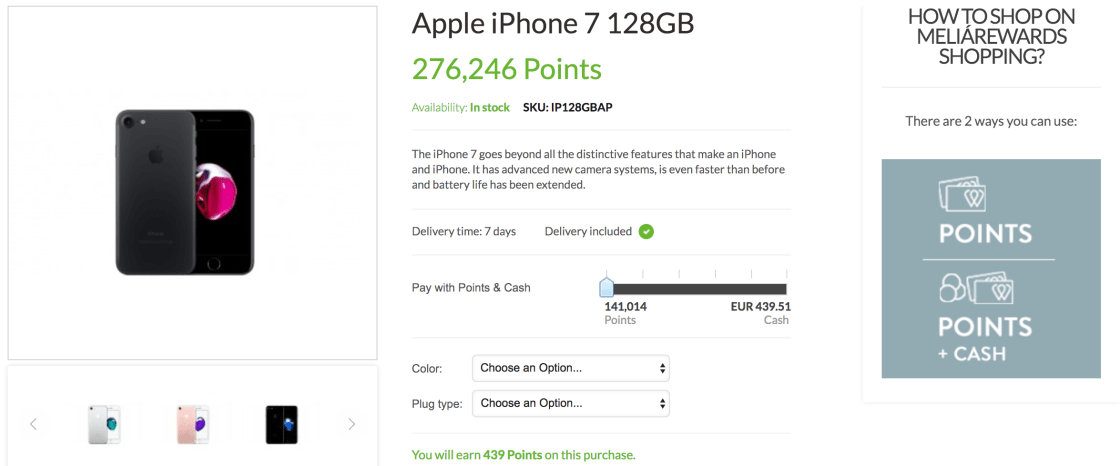Click the POINTS + CASH option label
Screen dimensions: 1120x466
point(985,339)
